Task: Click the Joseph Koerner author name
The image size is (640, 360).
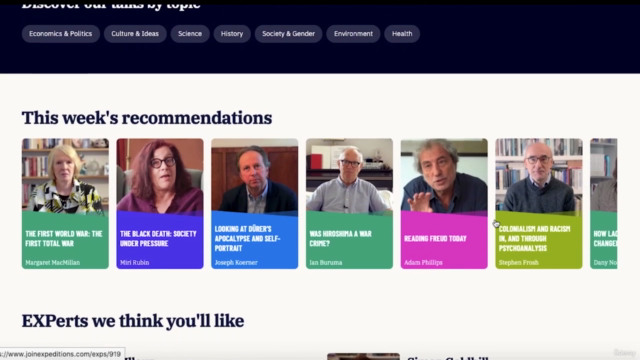Action: [x=236, y=262]
